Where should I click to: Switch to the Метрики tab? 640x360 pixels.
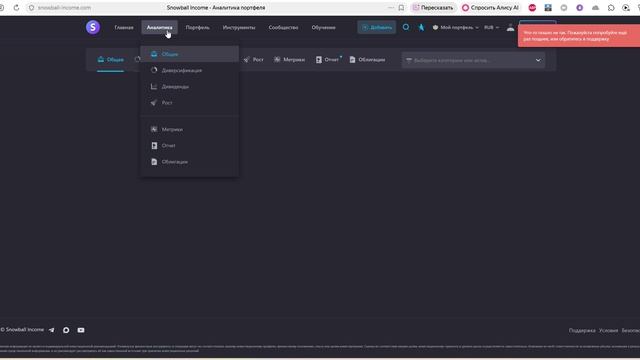tap(289, 60)
